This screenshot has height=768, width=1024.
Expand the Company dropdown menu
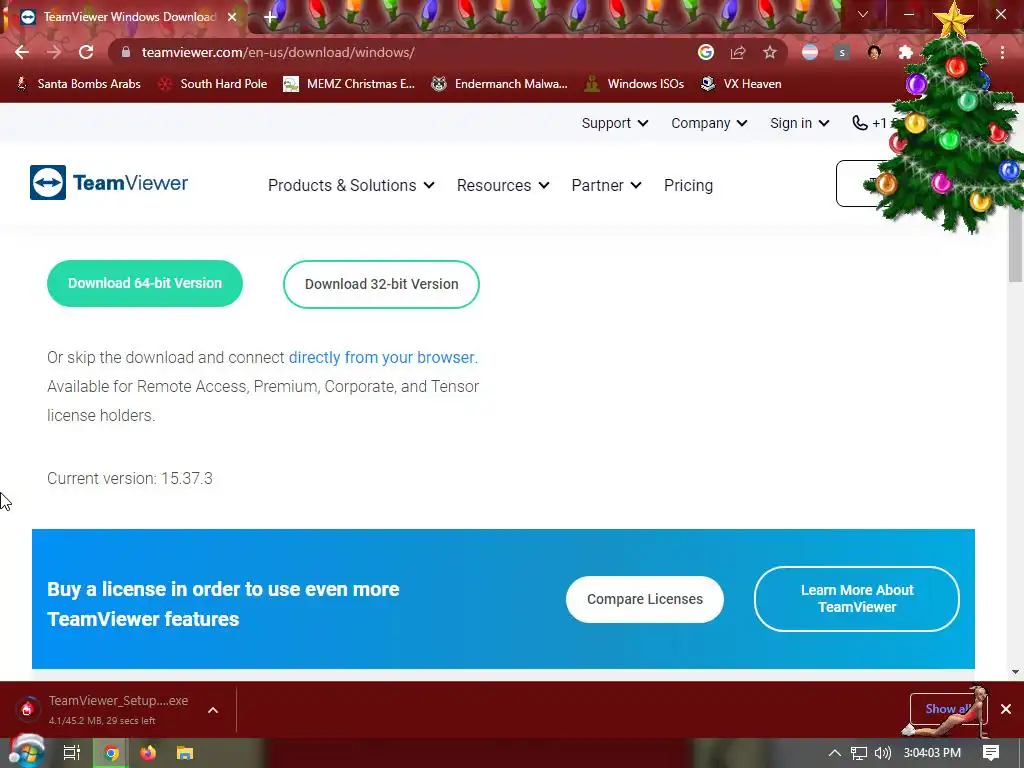pyautogui.click(x=709, y=123)
